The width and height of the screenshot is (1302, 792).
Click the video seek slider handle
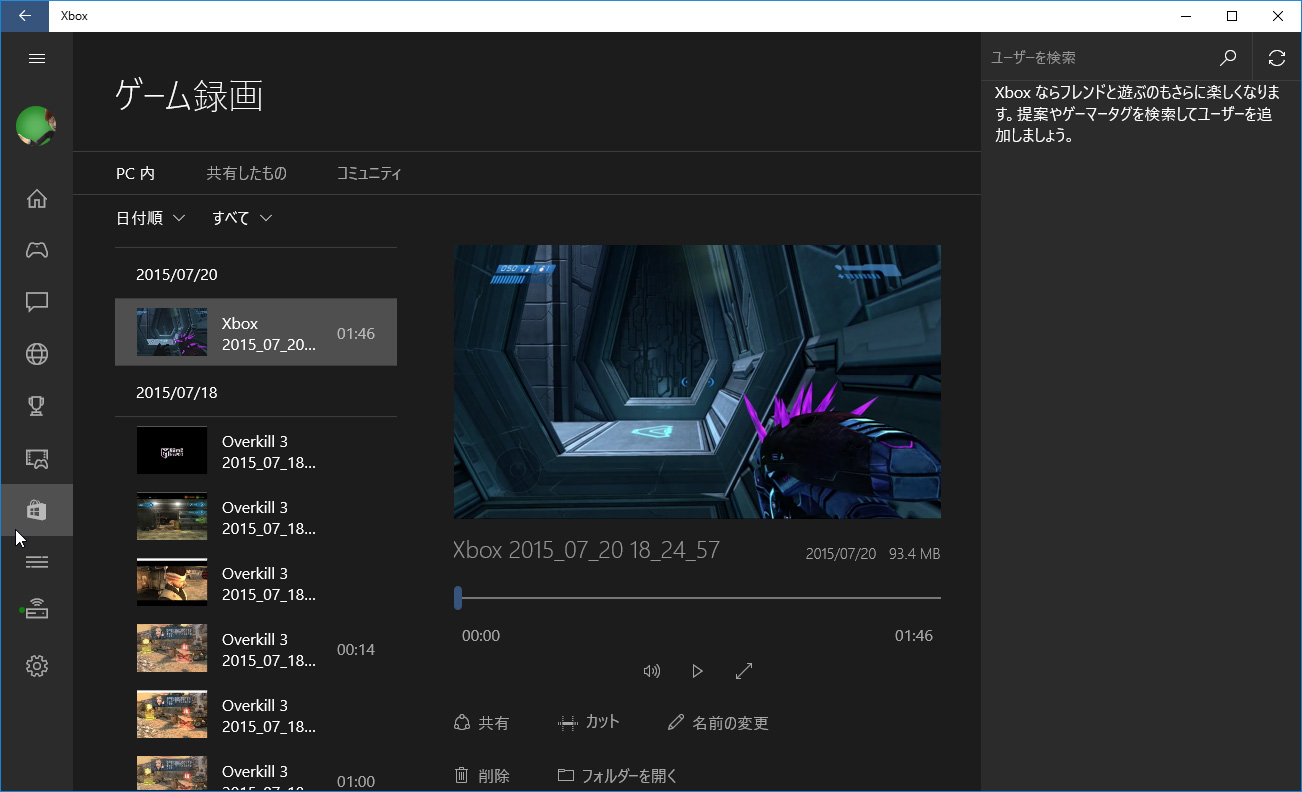458,598
